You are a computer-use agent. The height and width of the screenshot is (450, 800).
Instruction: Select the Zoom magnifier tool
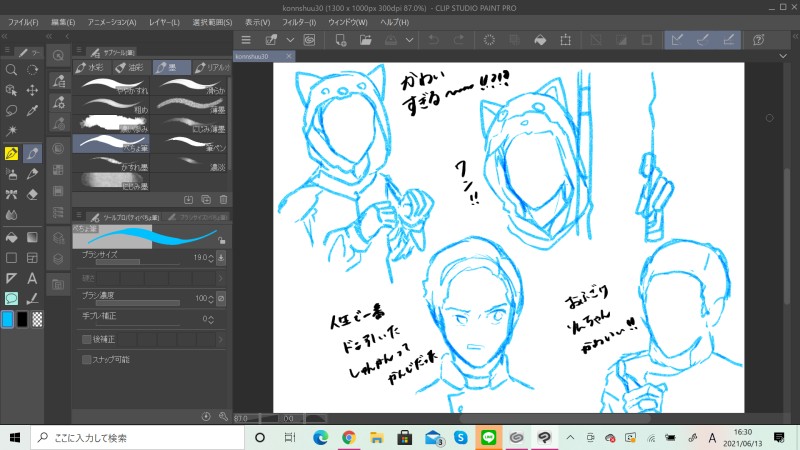tap(11, 70)
